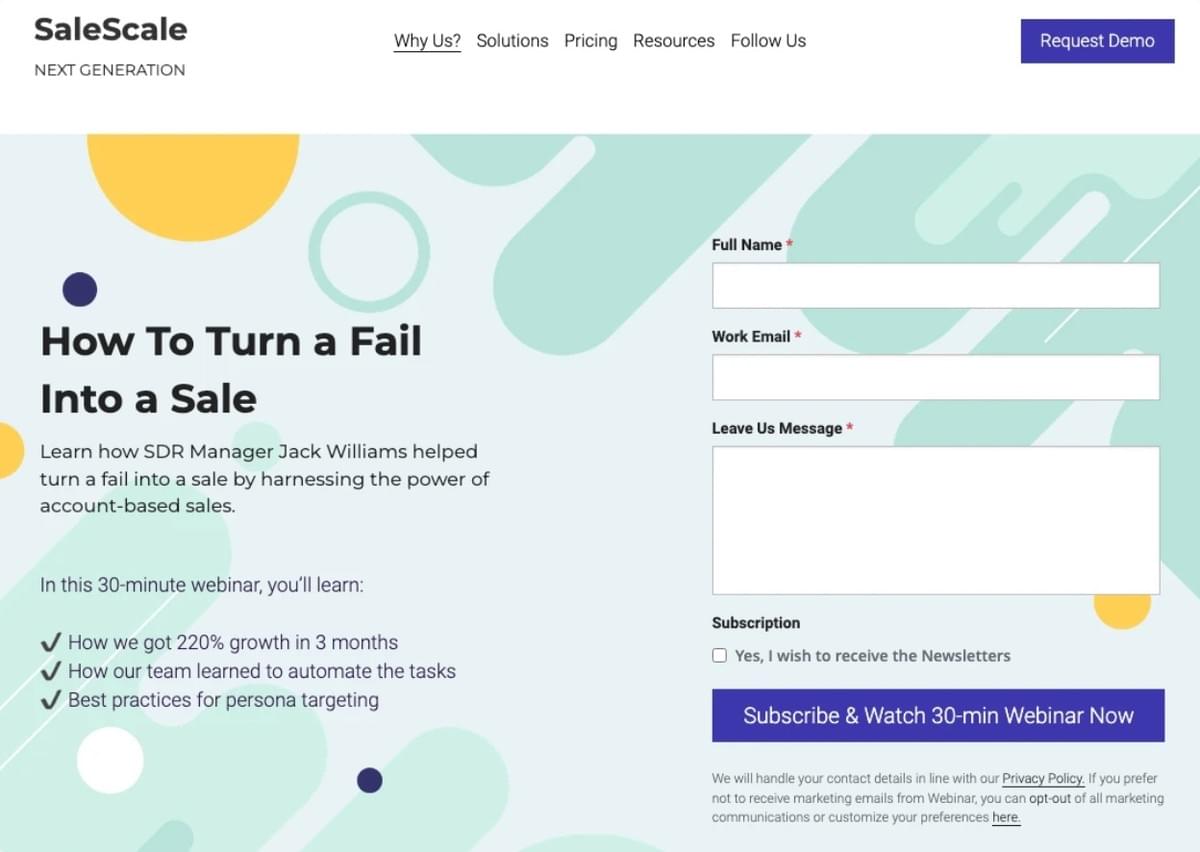Open the Why Us? menu item
Viewport: 1200px width, 852px height.
click(x=427, y=41)
